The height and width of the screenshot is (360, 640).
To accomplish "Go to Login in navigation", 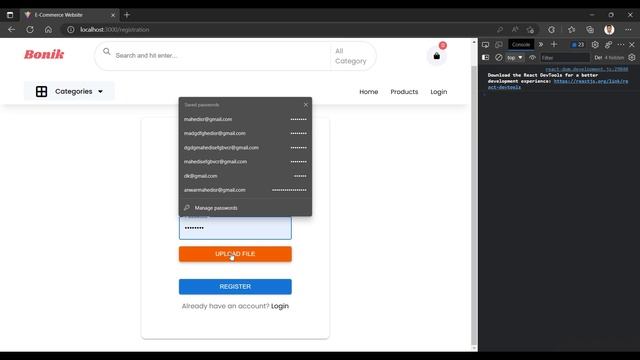I will point(439,92).
